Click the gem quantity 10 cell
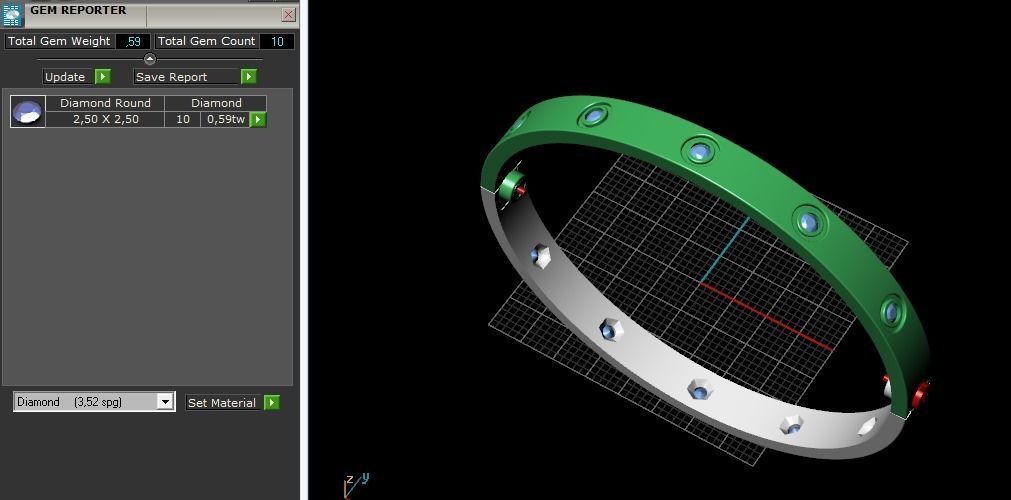Viewport: 1011px width, 500px height. (x=182, y=119)
